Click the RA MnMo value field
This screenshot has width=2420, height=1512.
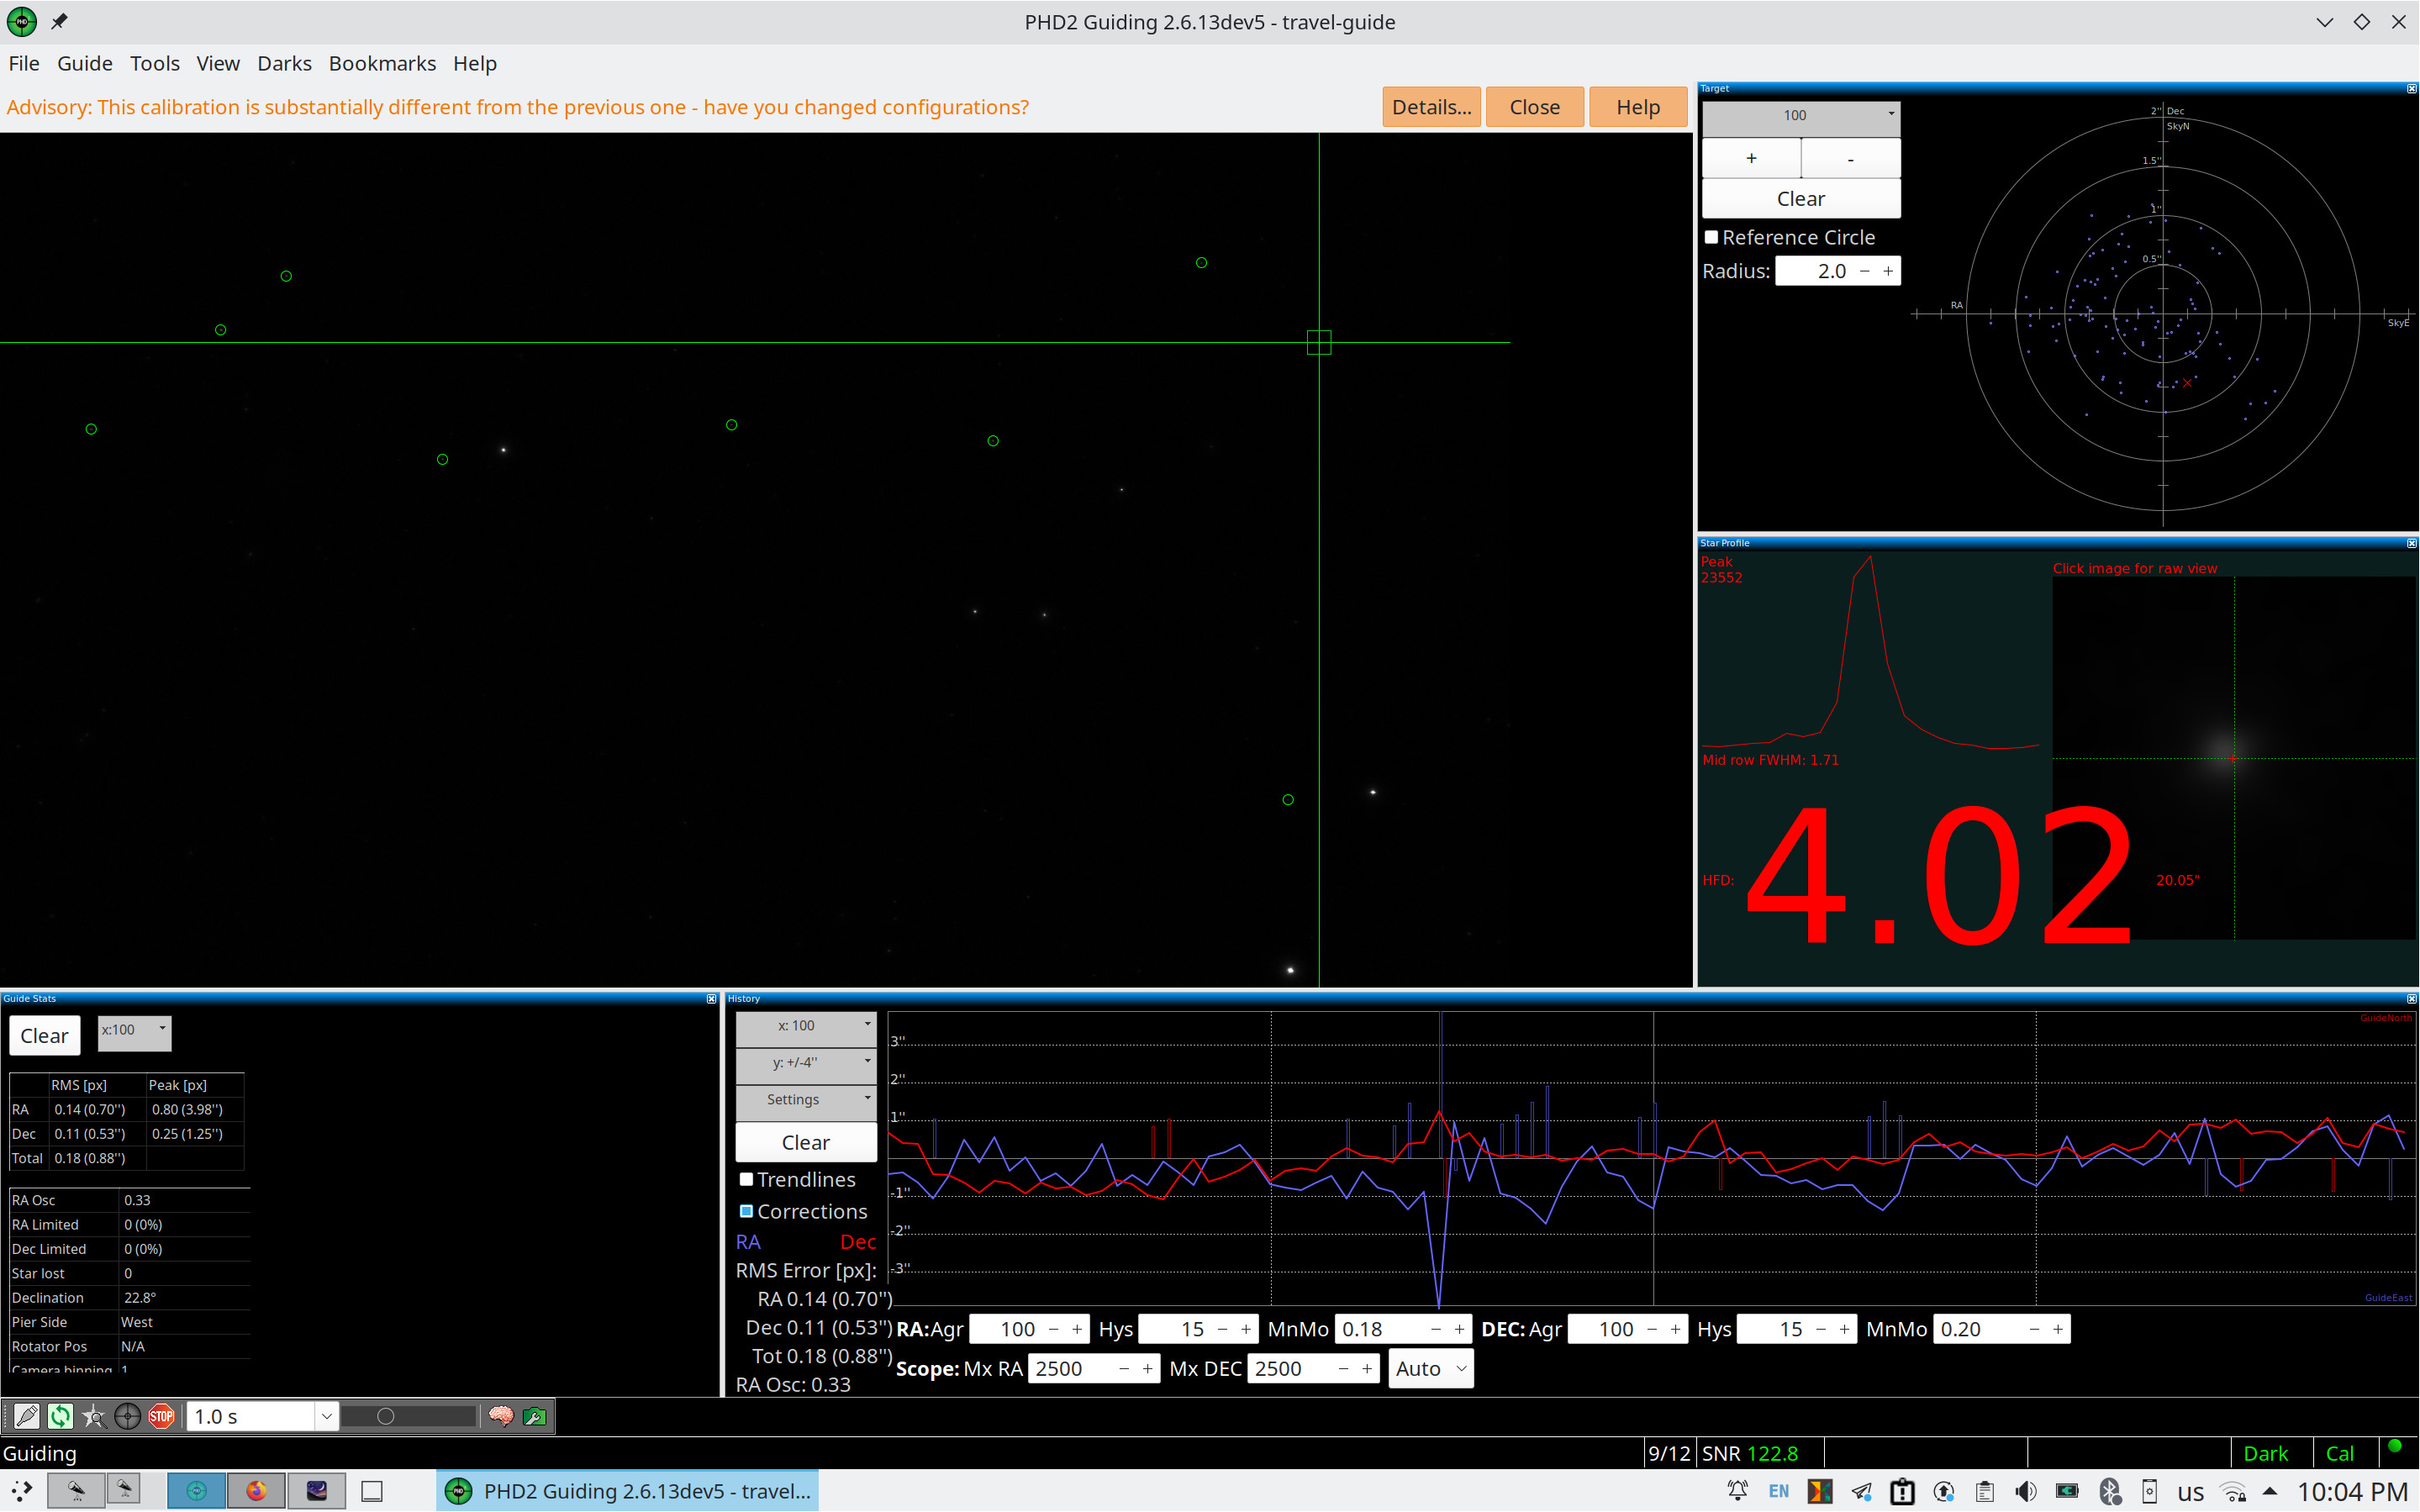[1380, 1329]
